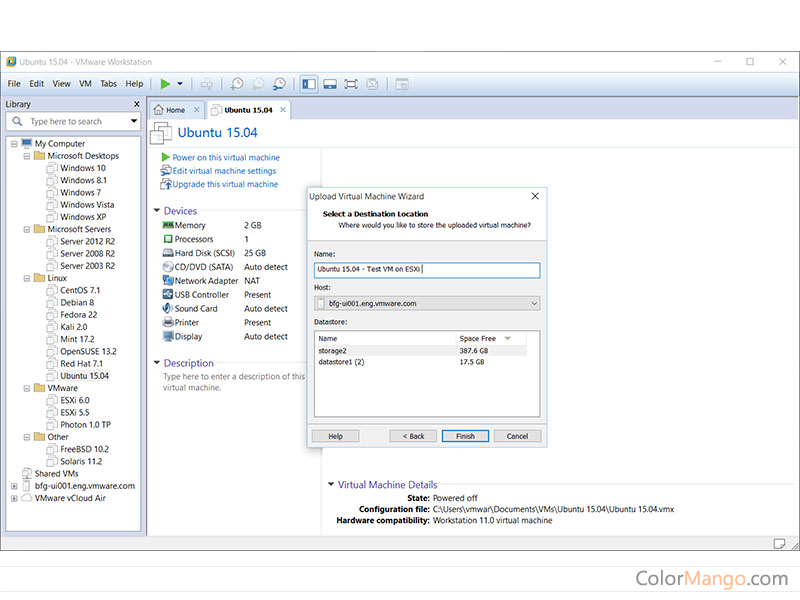This screenshot has height=600, width=800.
Task: Open the power options dropdown arrow
Action: [180, 84]
